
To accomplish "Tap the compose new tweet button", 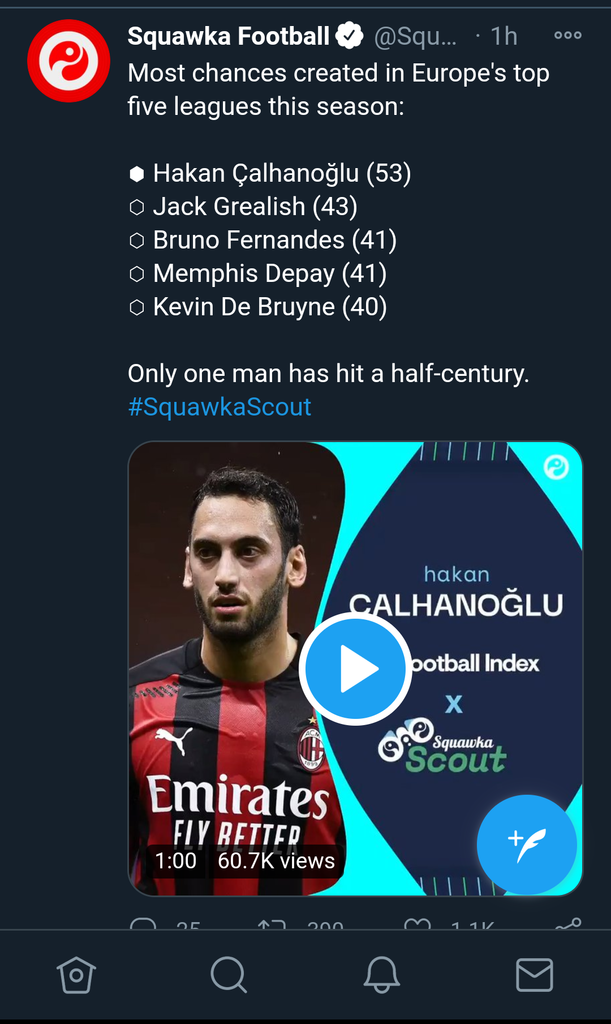I will pos(527,845).
